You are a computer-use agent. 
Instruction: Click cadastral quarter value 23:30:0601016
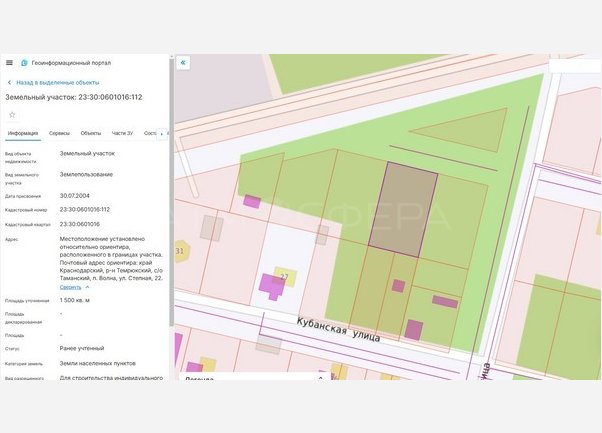pyautogui.click(x=79, y=224)
